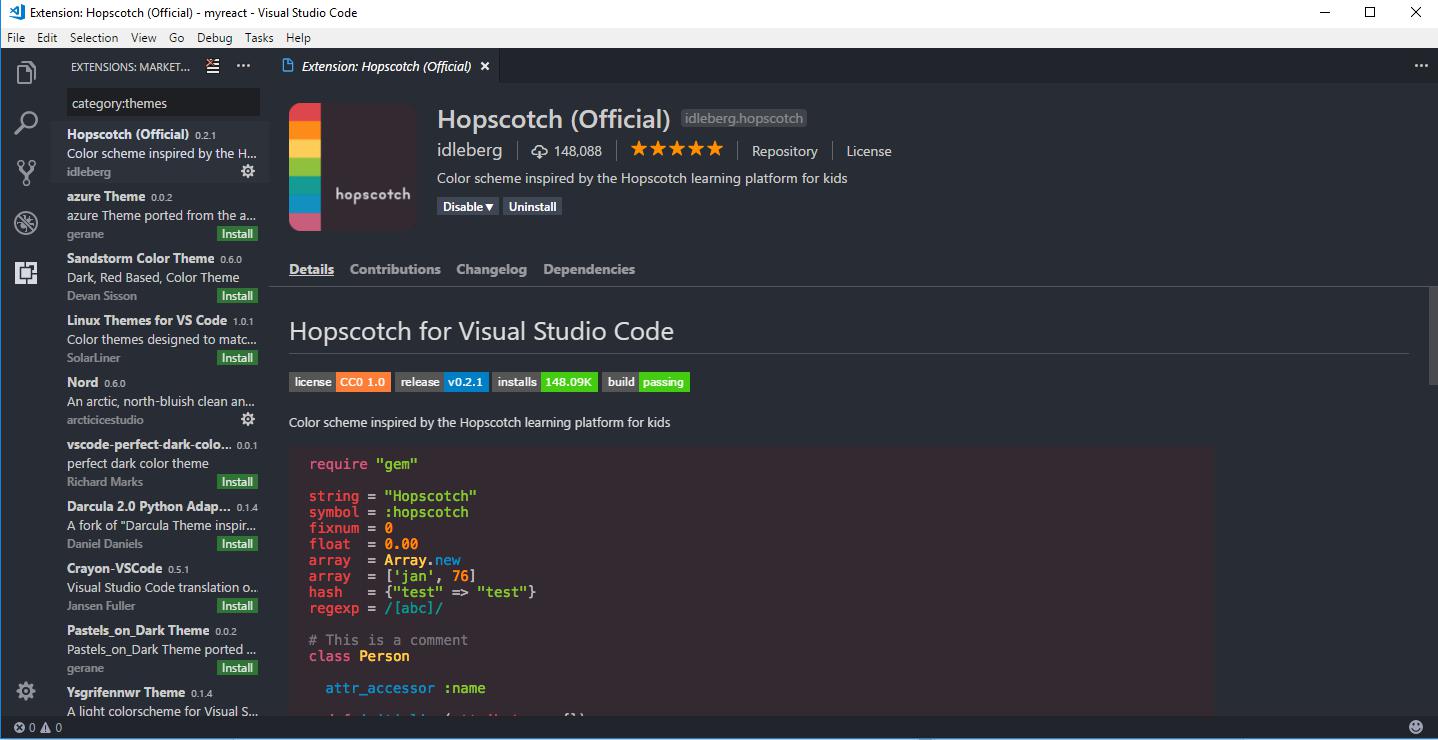Open the Extensions panel More Actions menu
Screen dimensions: 1438x740
point(243,66)
